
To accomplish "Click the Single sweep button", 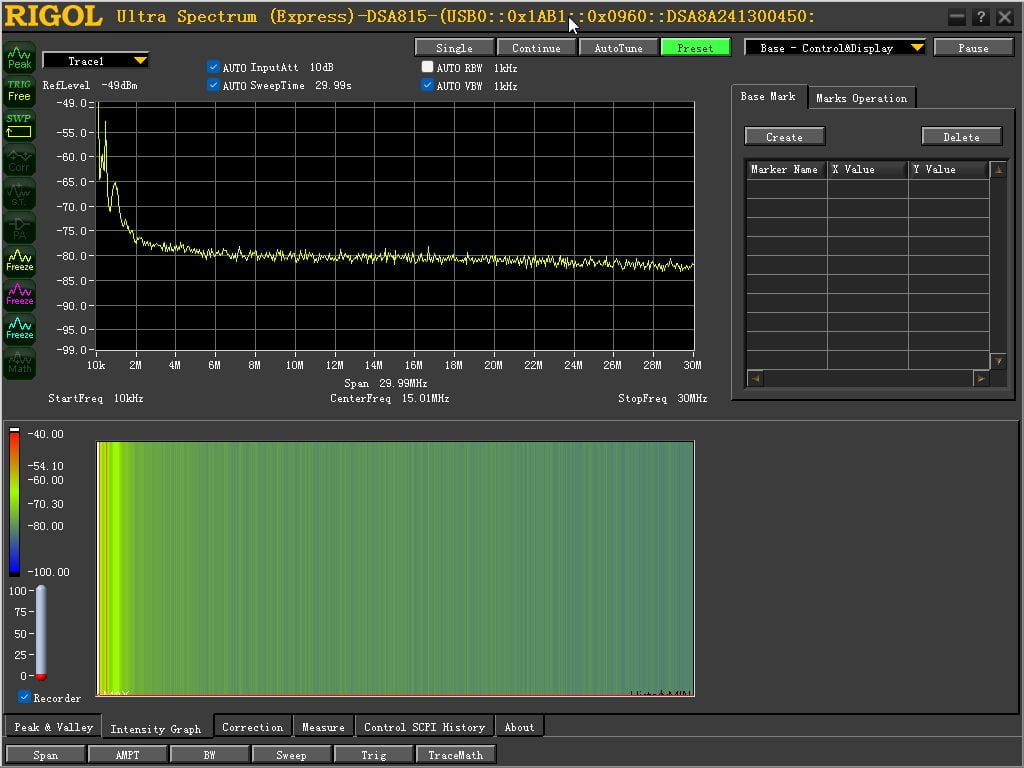I will click(x=455, y=48).
